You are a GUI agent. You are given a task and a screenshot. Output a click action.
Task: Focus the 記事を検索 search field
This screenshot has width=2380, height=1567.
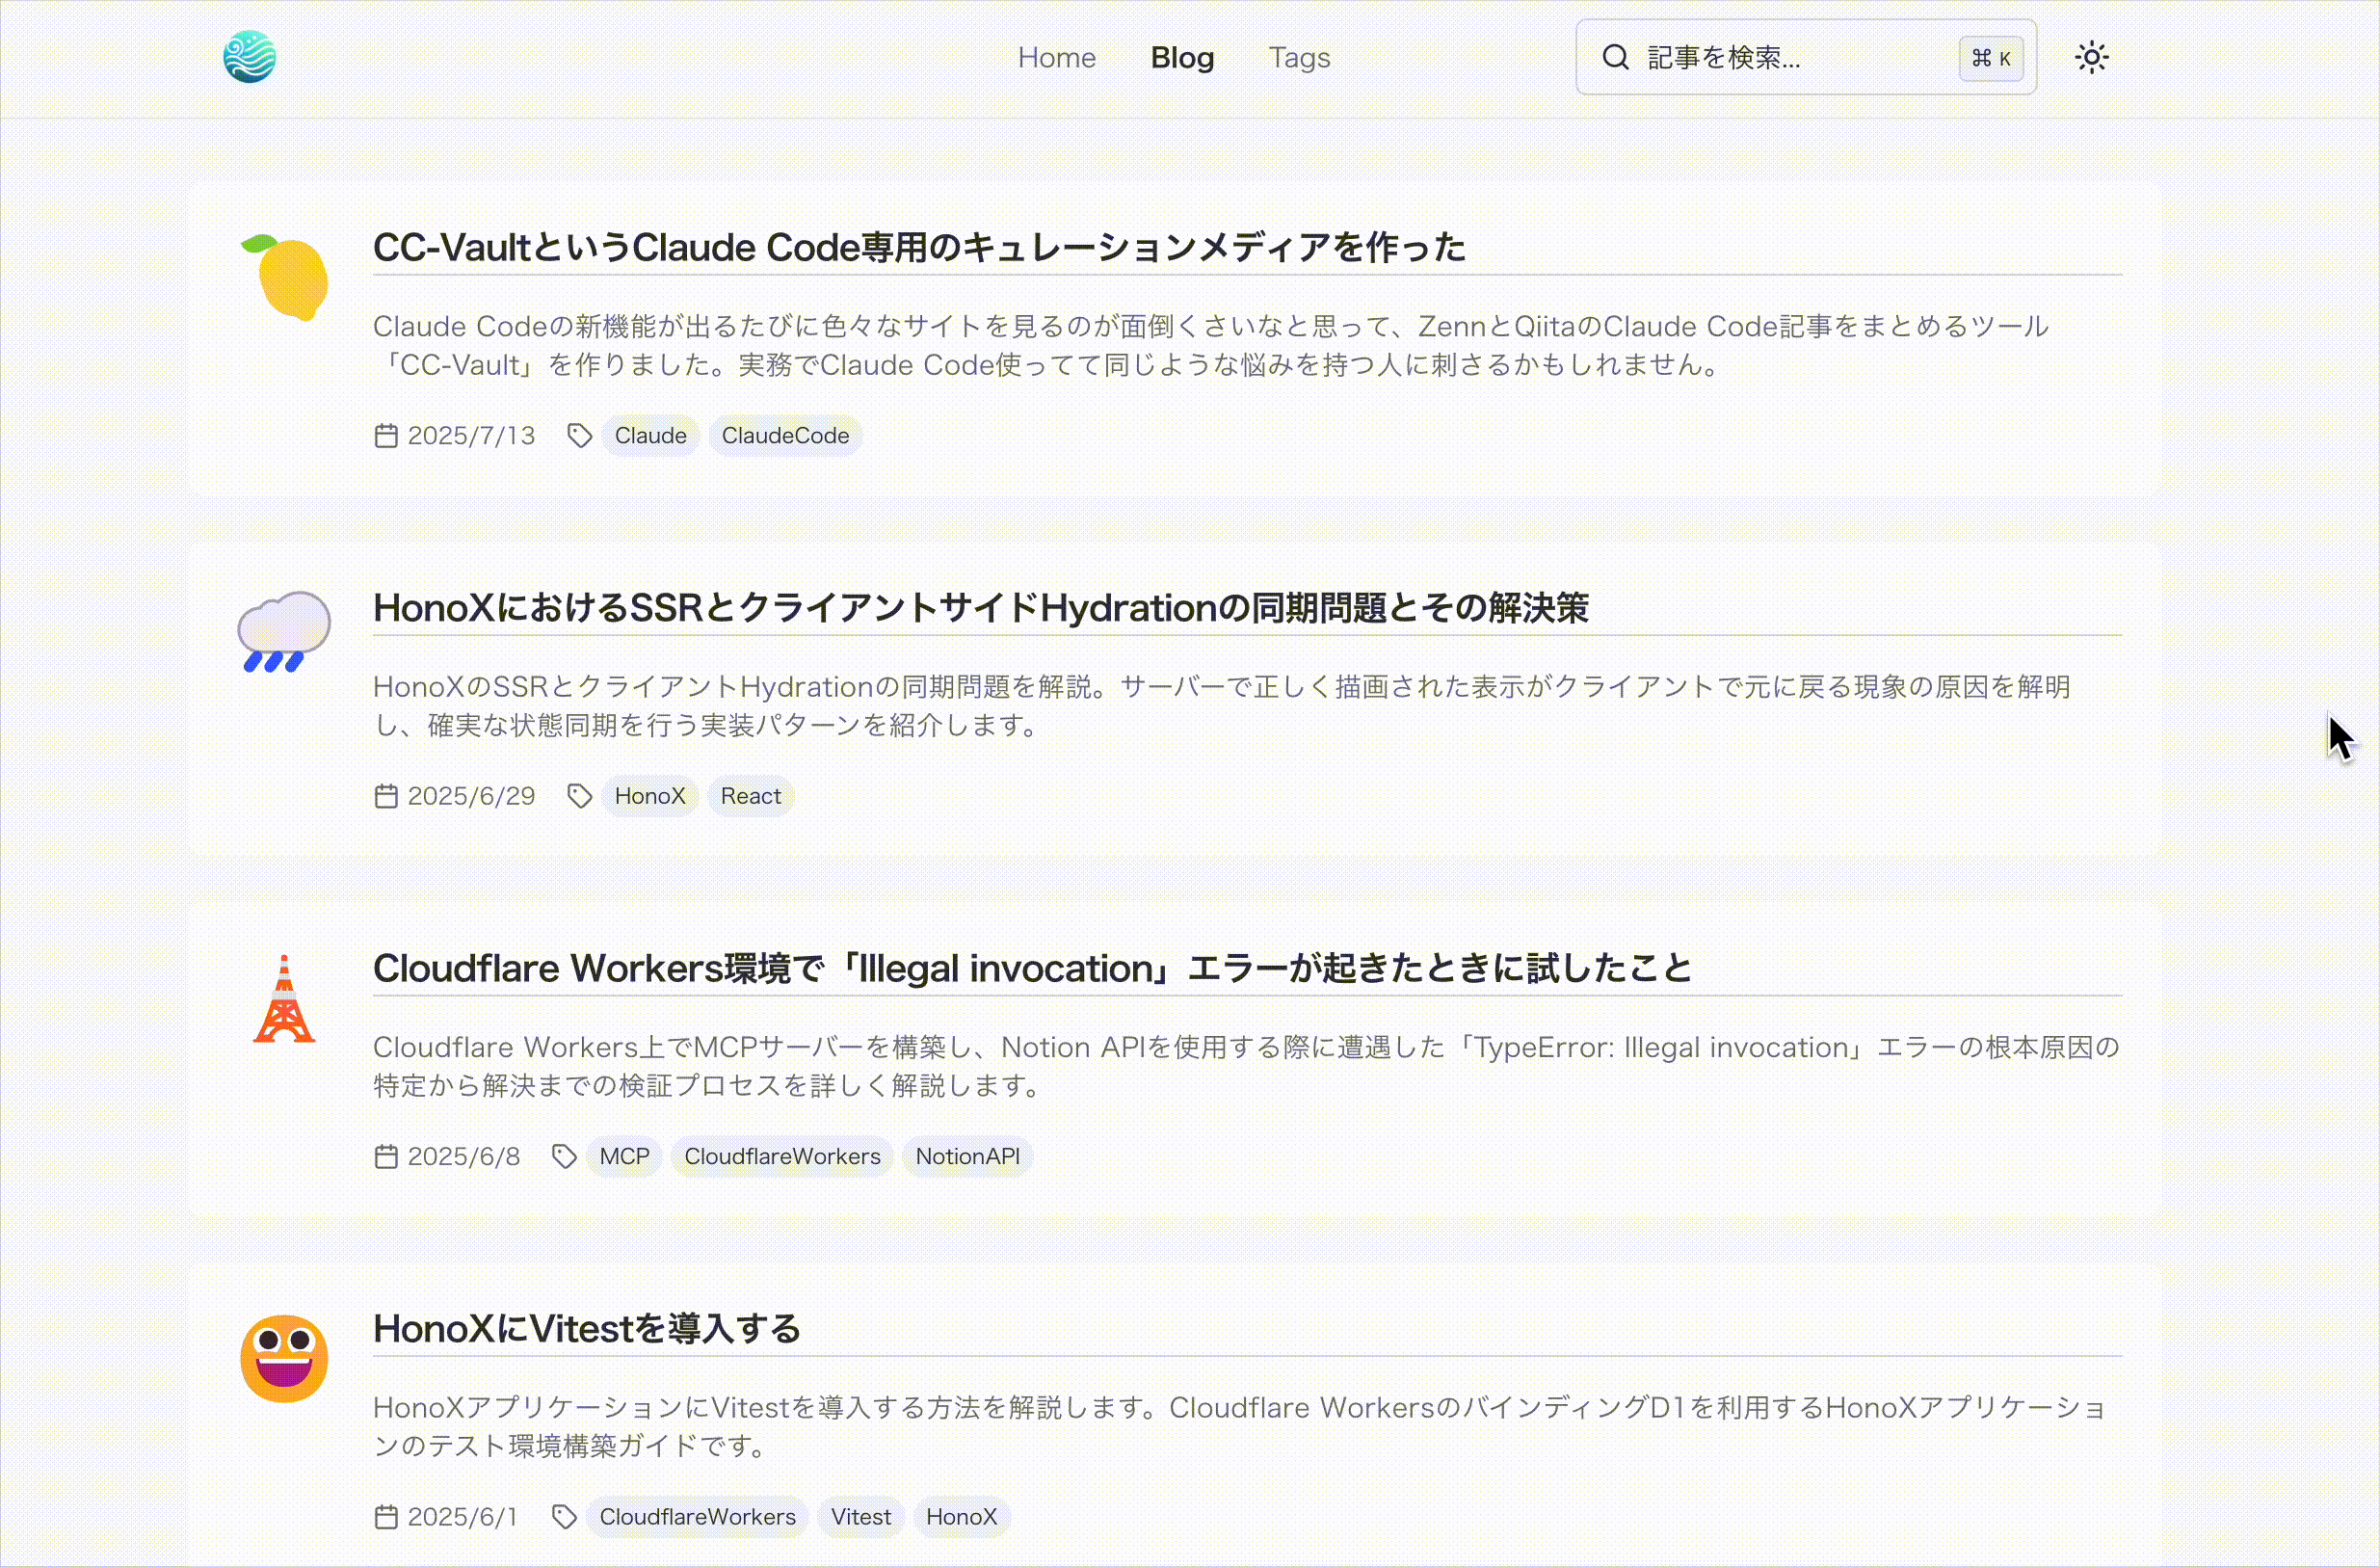pyautogui.click(x=1790, y=58)
